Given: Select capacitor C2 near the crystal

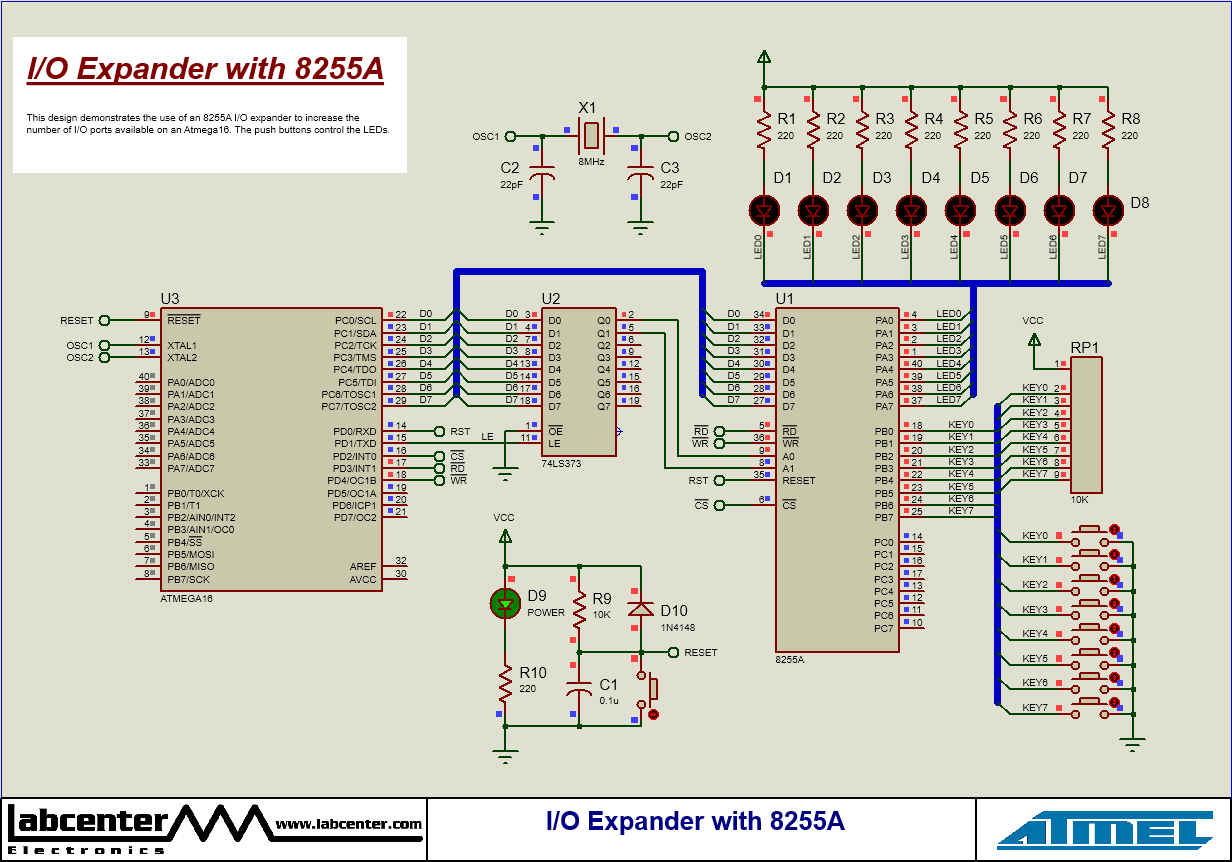Looking at the screenshot, I should 542,178.
